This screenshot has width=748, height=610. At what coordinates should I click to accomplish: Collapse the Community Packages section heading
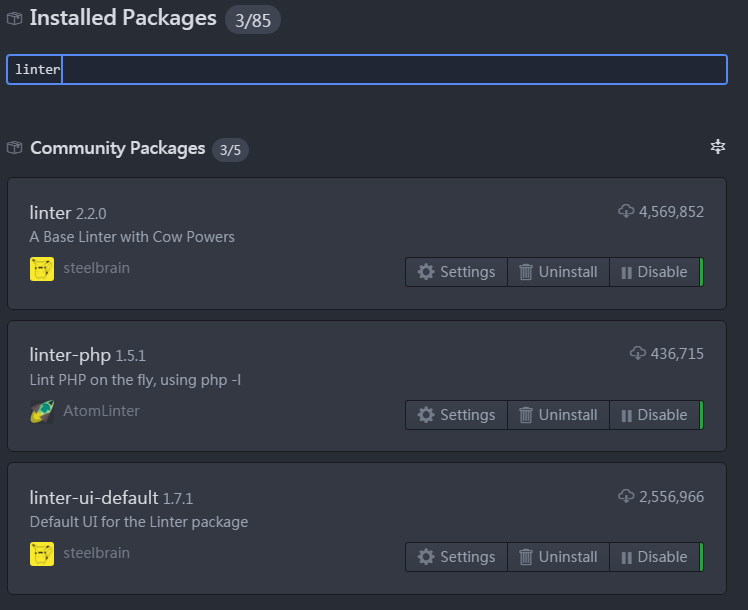[x=117, y=148]
